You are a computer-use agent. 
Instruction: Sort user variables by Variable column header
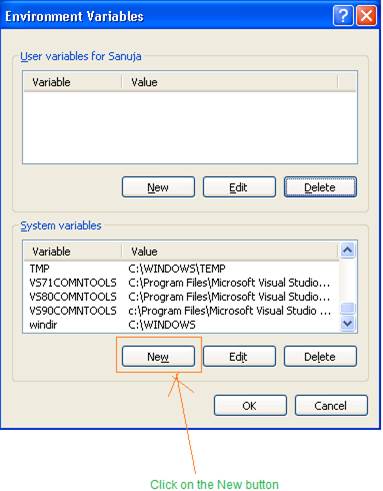(x=73, y=82)
